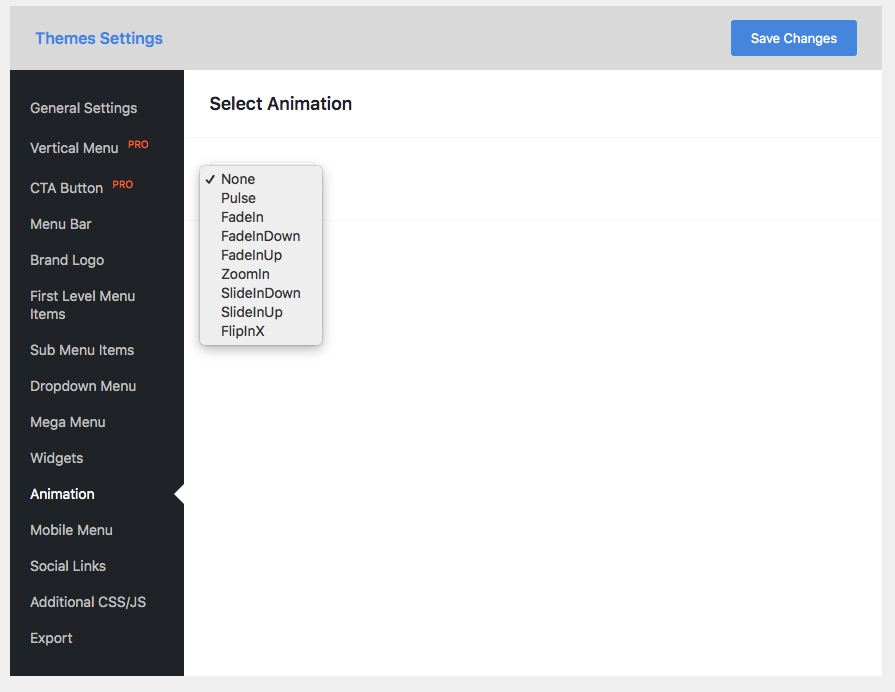Click the Save Changes button
This screenshot has height=692, width=895.
coord(793,38)
